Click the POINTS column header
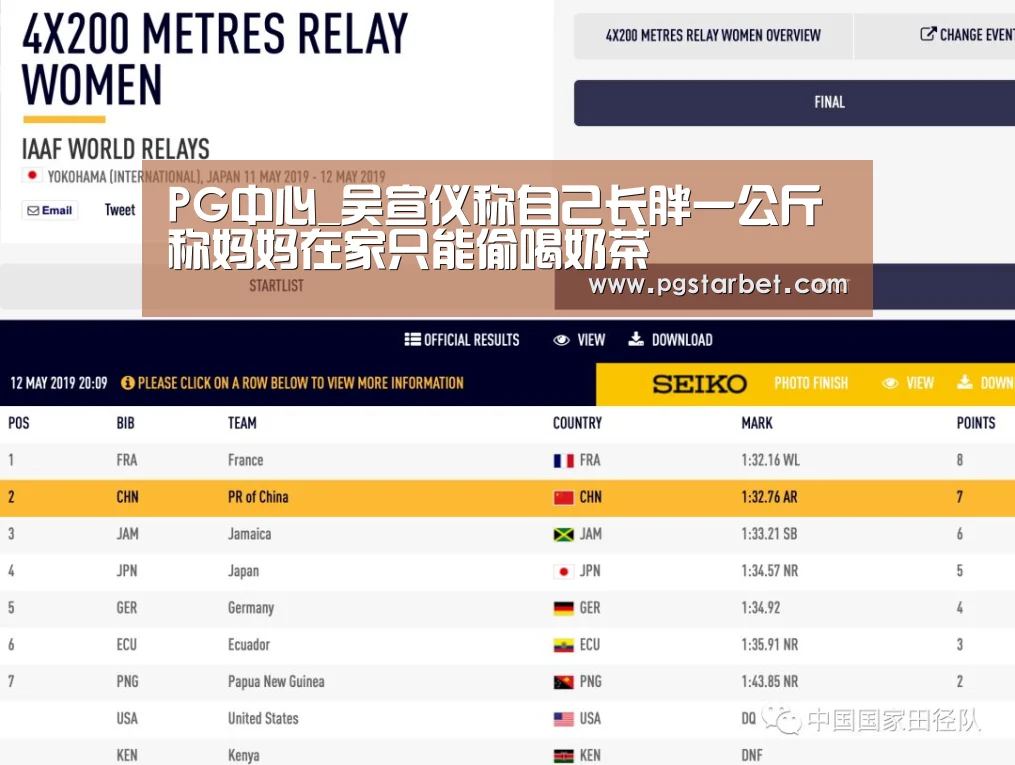The width and height of the screenshot is (1015, 765). (976, 423)
